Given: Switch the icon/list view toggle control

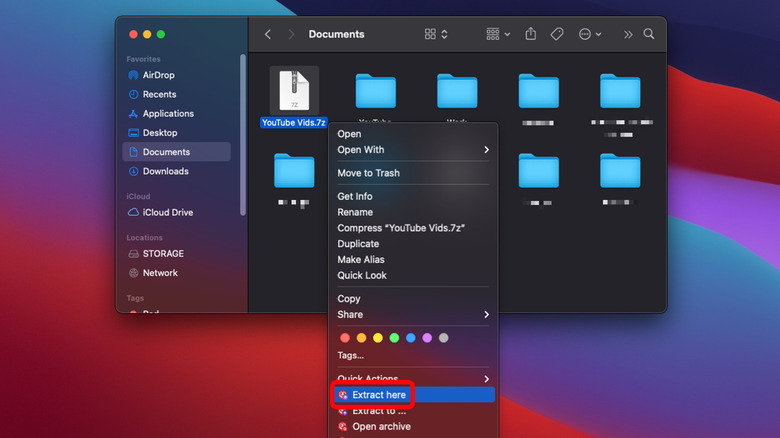Looking at the screenshot, I should coord(436,34).
